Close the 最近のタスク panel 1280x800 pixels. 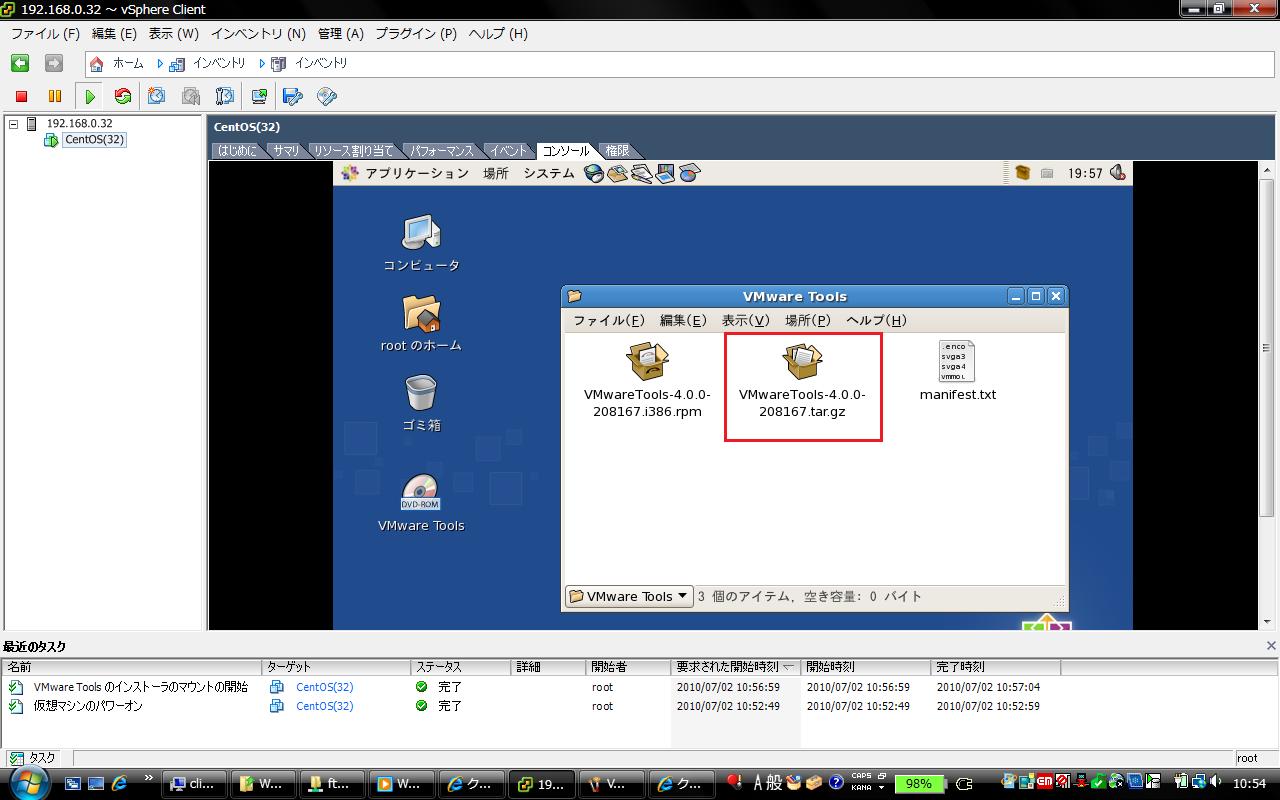click(1271, 646)
